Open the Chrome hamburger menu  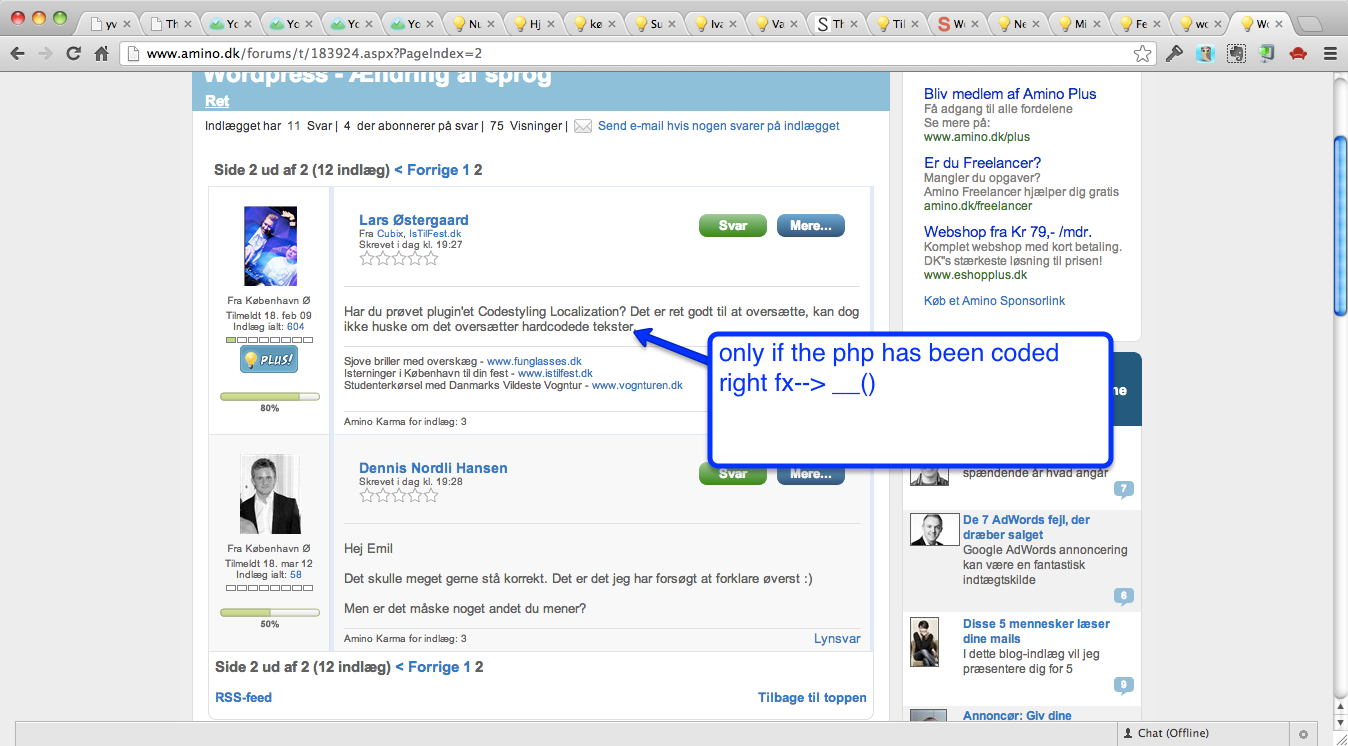1330,54
